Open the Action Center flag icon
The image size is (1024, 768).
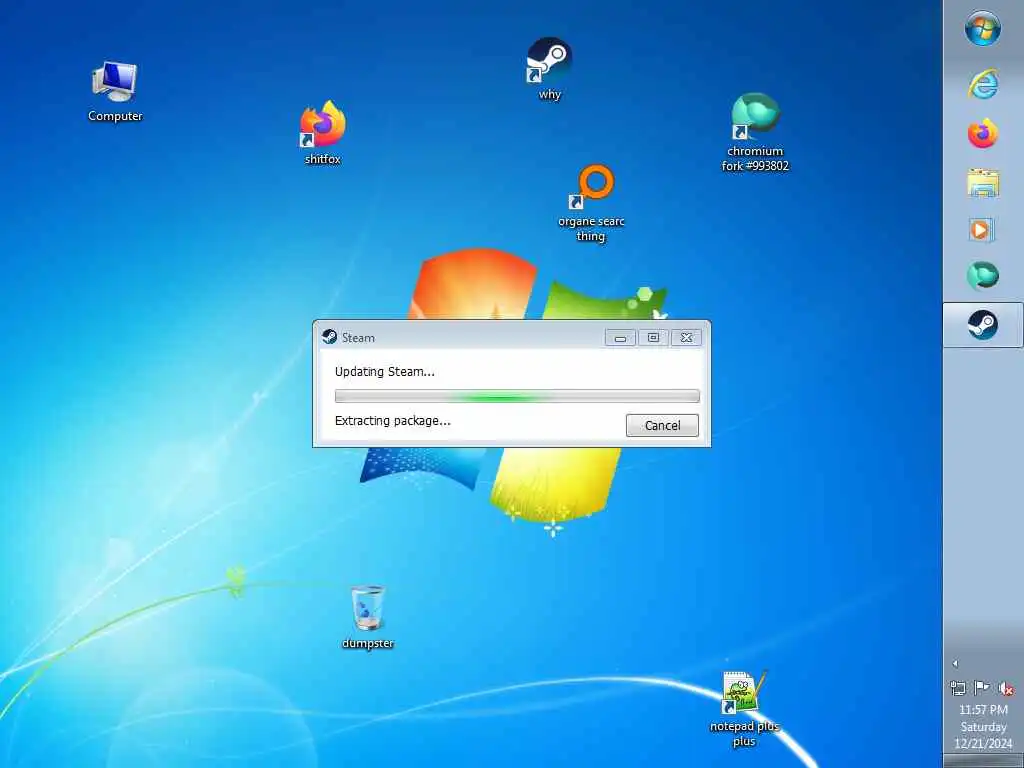pyautogui.click(x=982, y=688)
